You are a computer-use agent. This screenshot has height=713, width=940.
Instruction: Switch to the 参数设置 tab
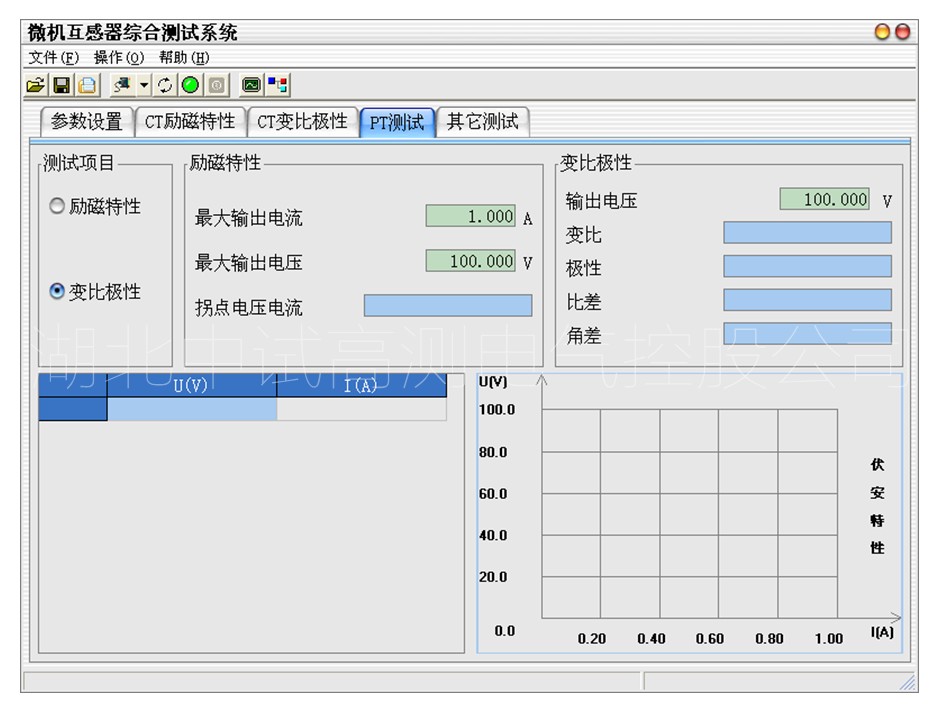(x=86, y=122)
